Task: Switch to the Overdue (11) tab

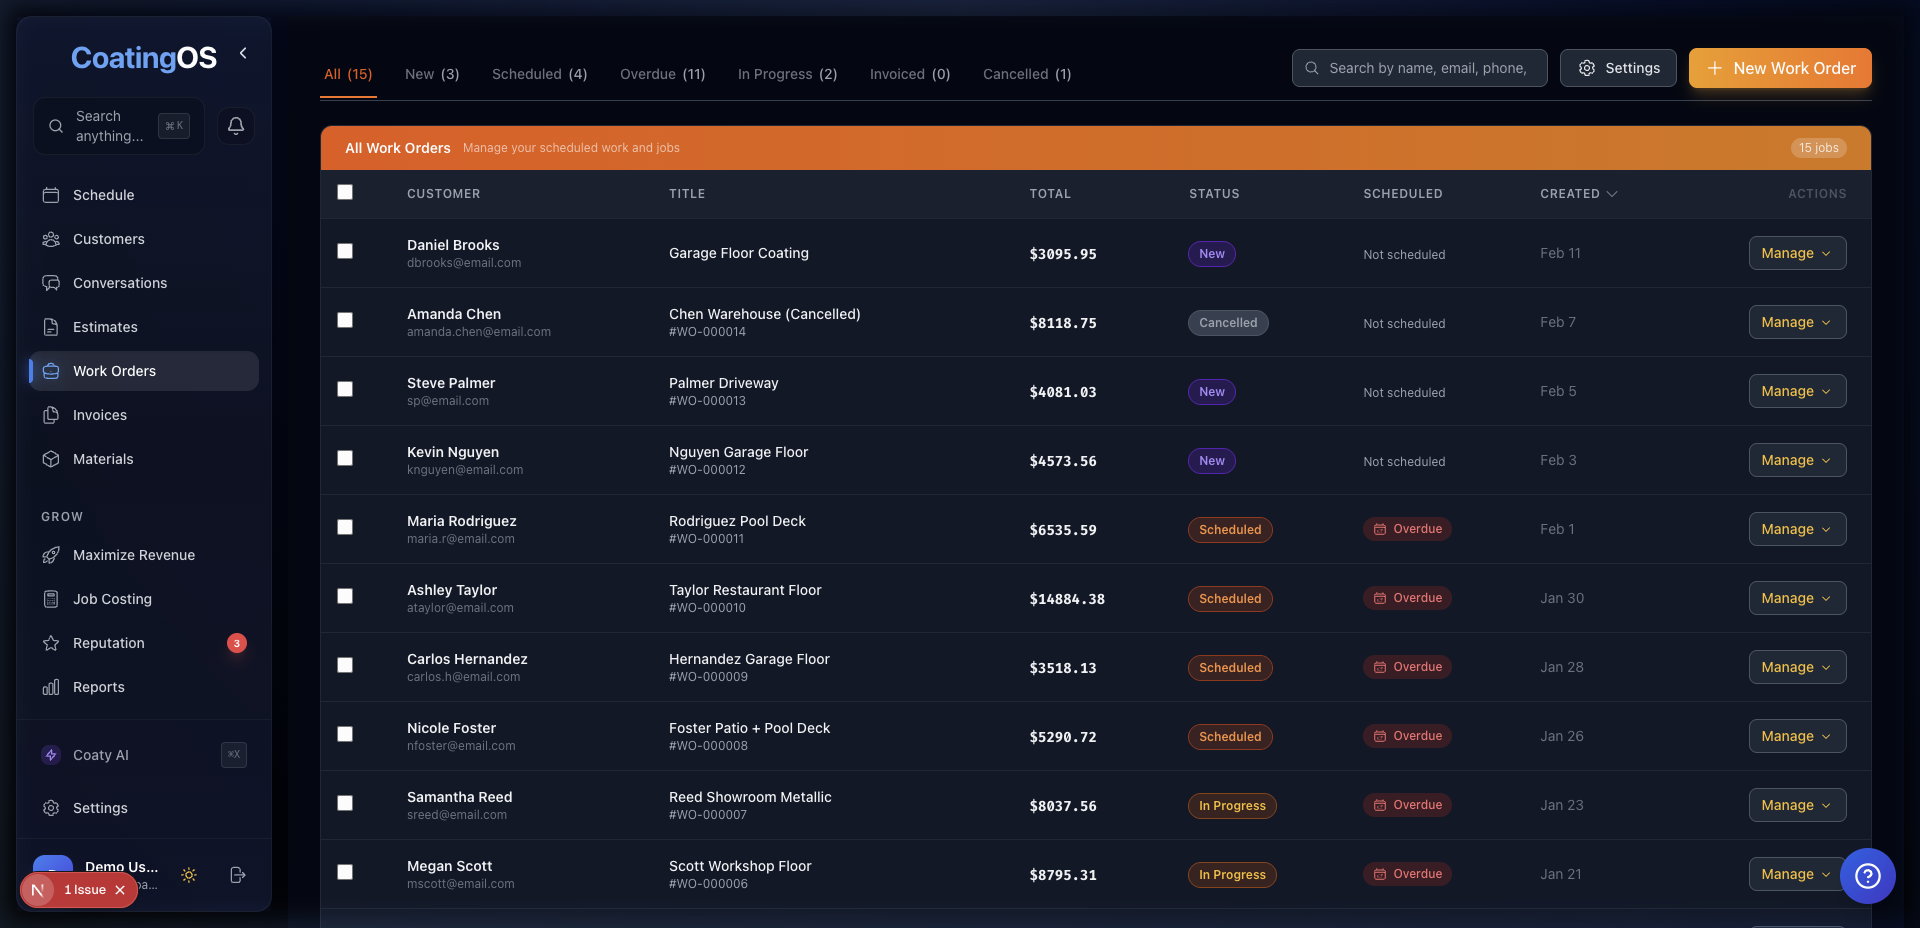Action: (x=662, y=74)
